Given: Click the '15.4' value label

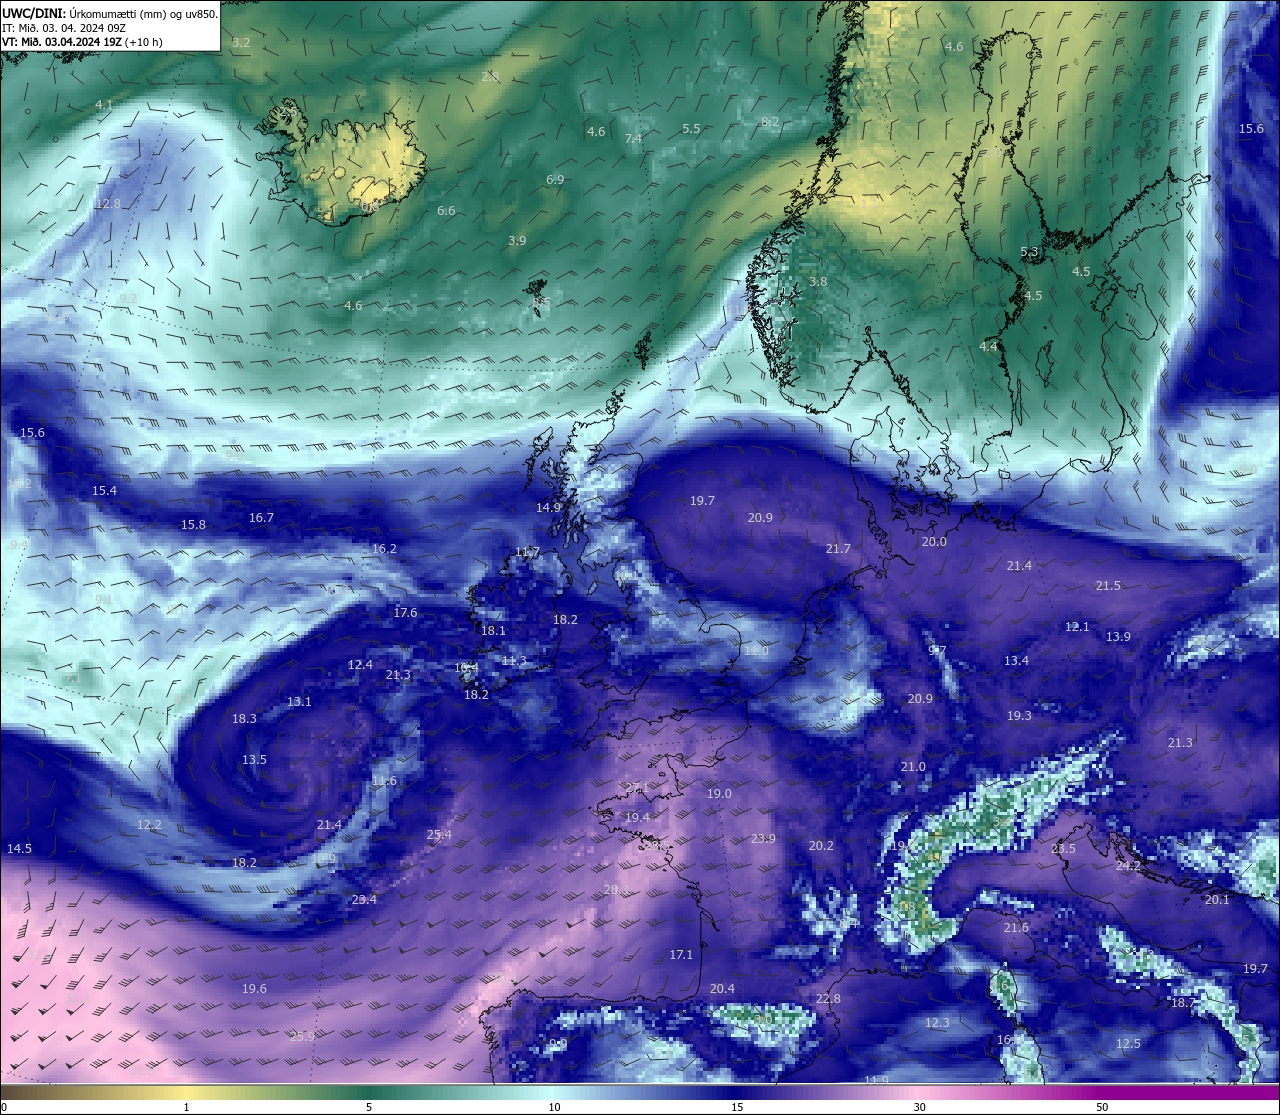Looking at the screenshot, I should 104,491.
